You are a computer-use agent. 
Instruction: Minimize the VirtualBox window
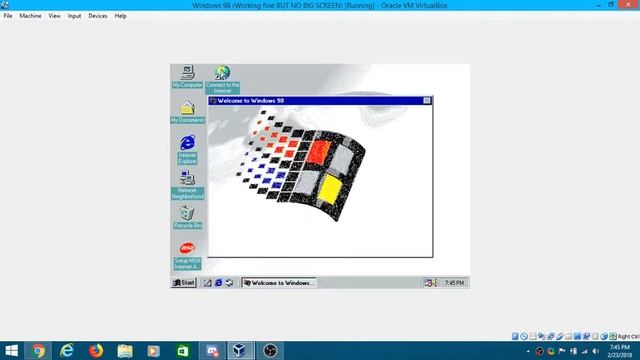tap(598, 5)
